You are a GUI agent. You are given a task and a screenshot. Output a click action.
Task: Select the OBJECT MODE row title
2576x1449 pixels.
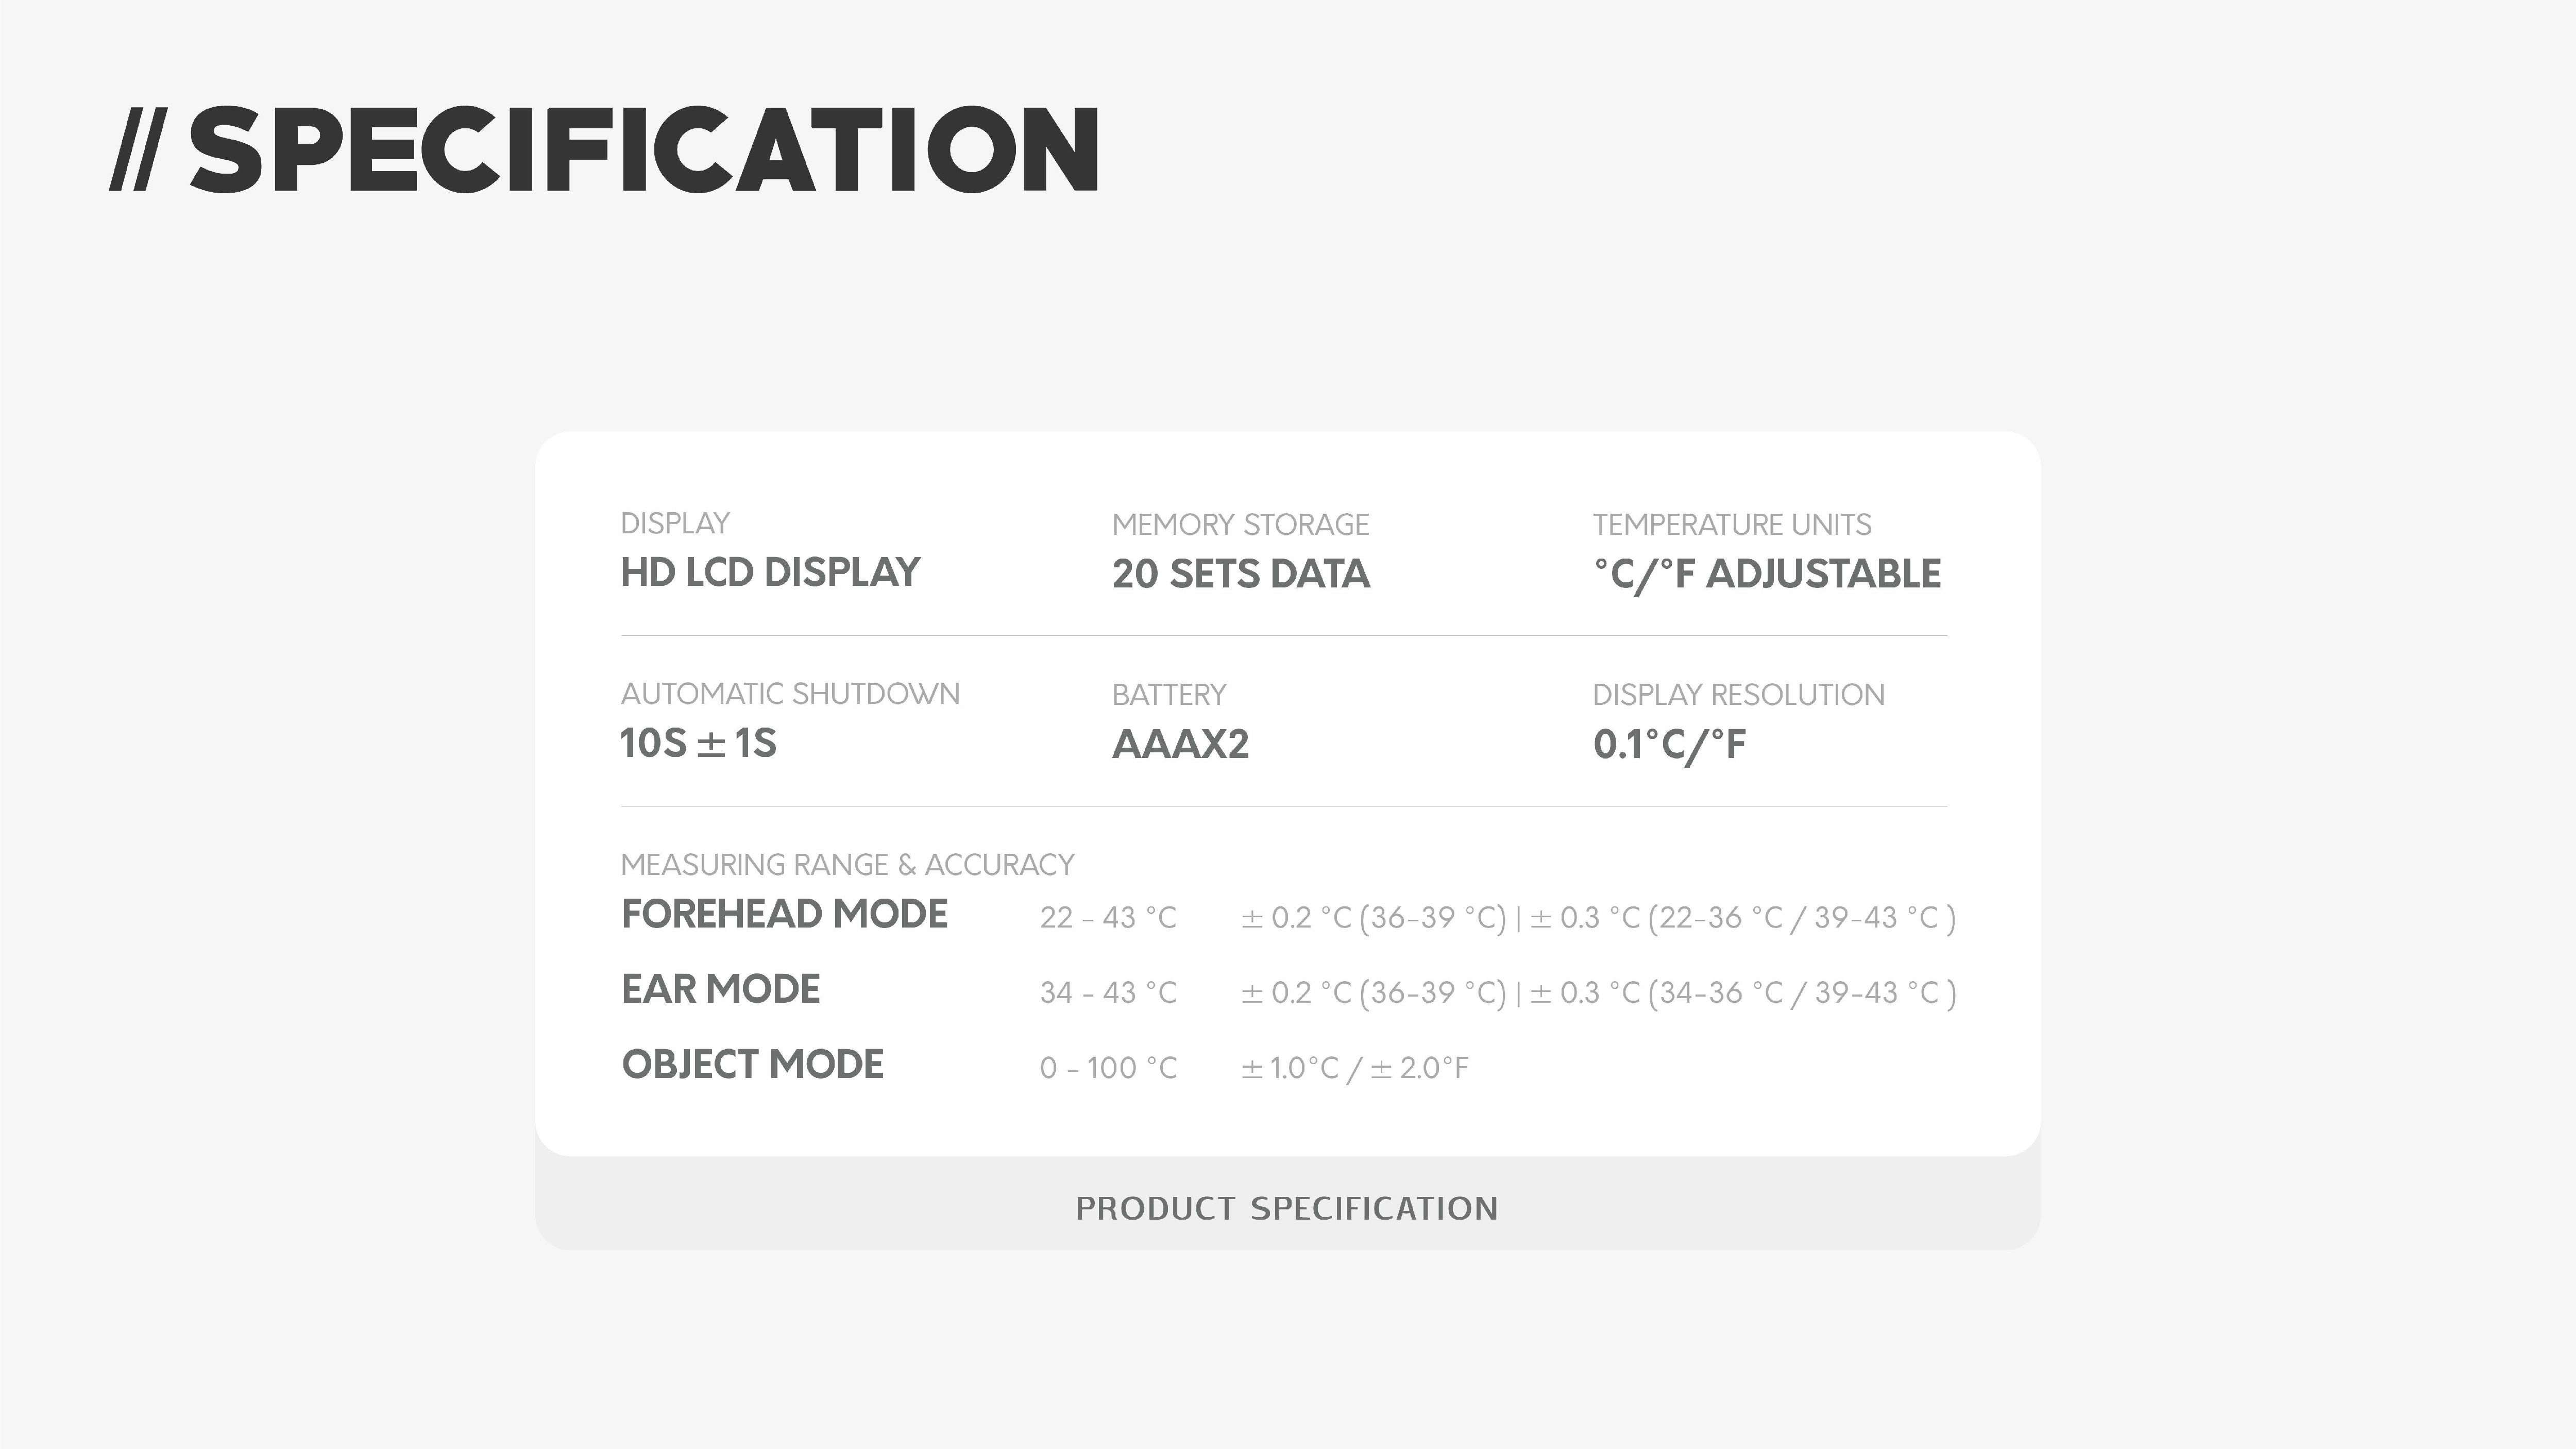(x=752, y=1064)
